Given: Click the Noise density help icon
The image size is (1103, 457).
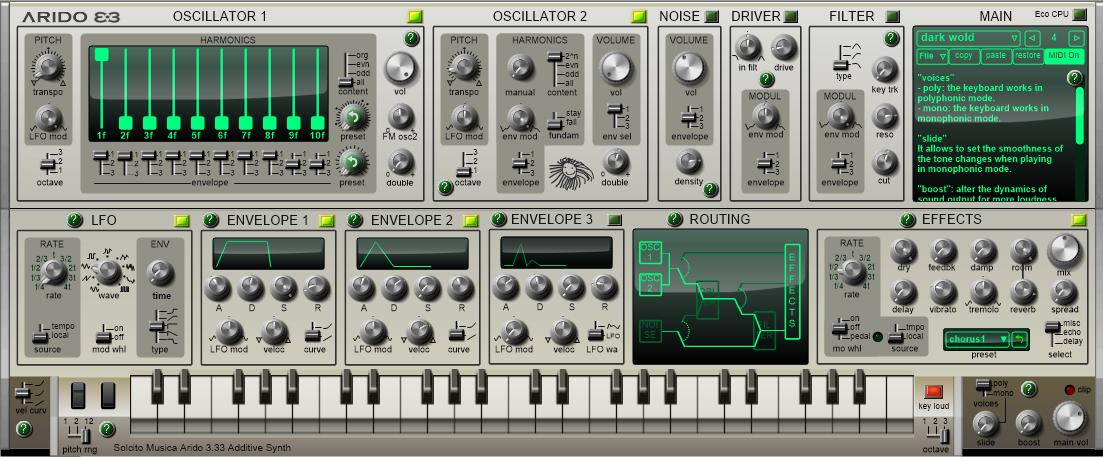Looking at the screenshot, I should click(x=710, y=188).
